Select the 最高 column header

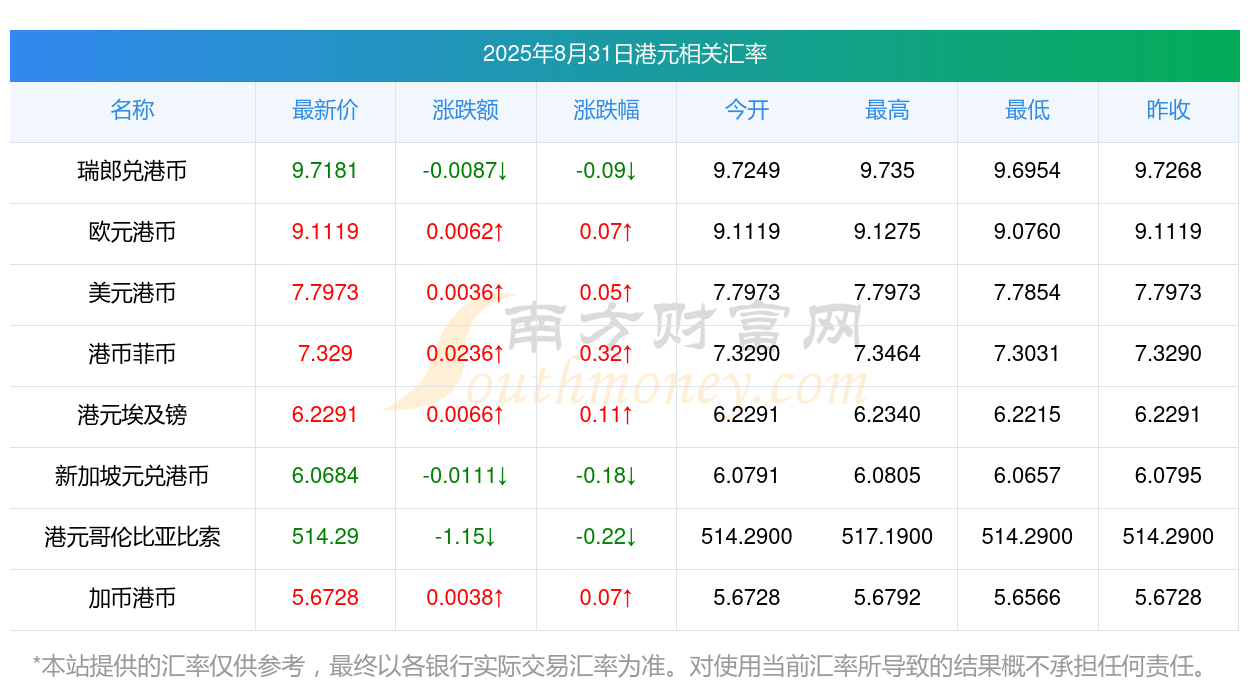coord(887,110)
